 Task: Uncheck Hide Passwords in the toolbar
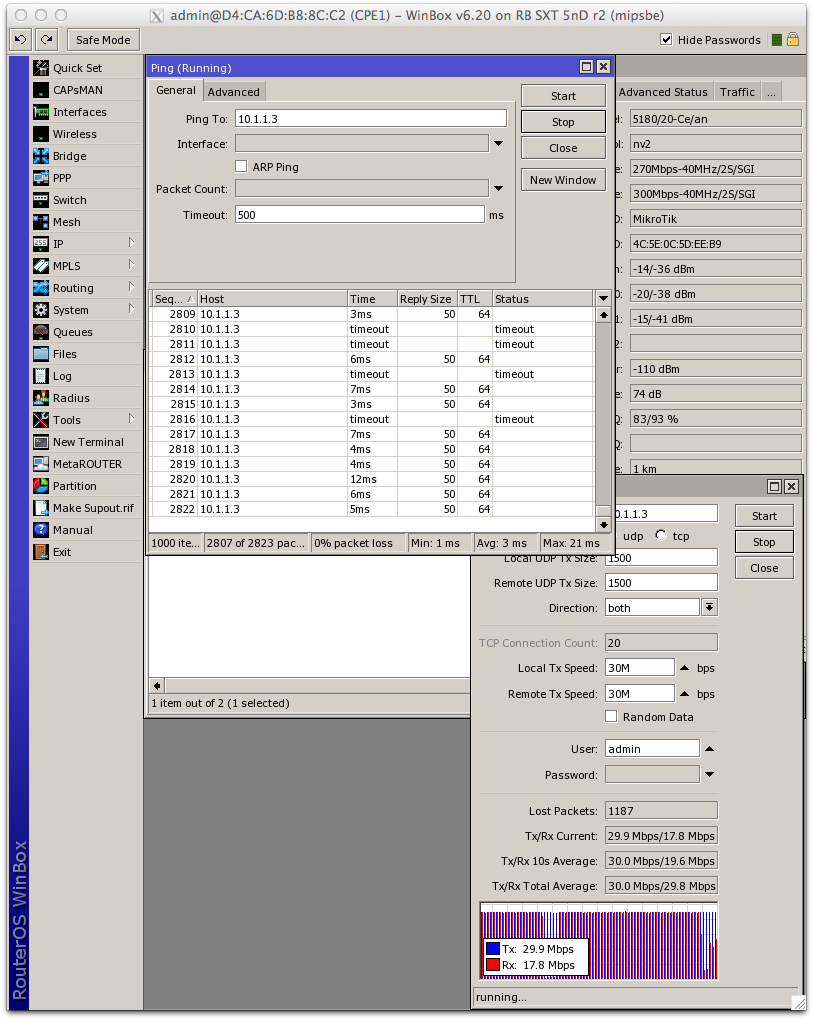pyautogui.click(x=666, y=40)
